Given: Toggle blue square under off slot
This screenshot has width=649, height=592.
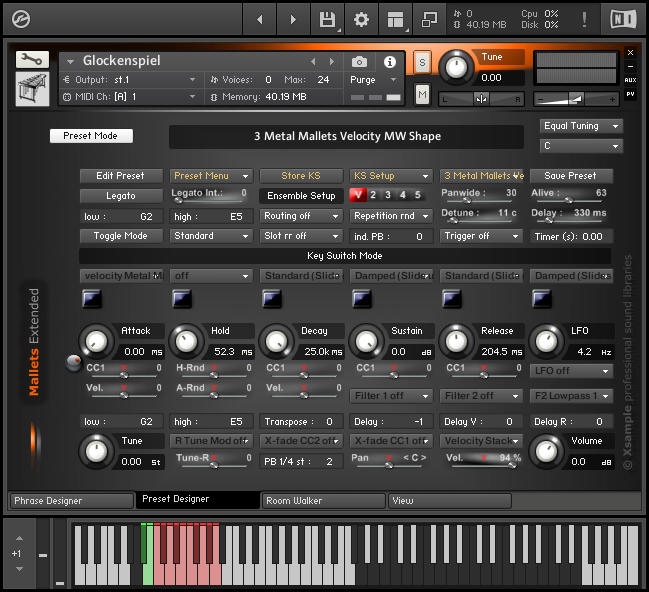Looking at the screenshot, I should (182, 298).
